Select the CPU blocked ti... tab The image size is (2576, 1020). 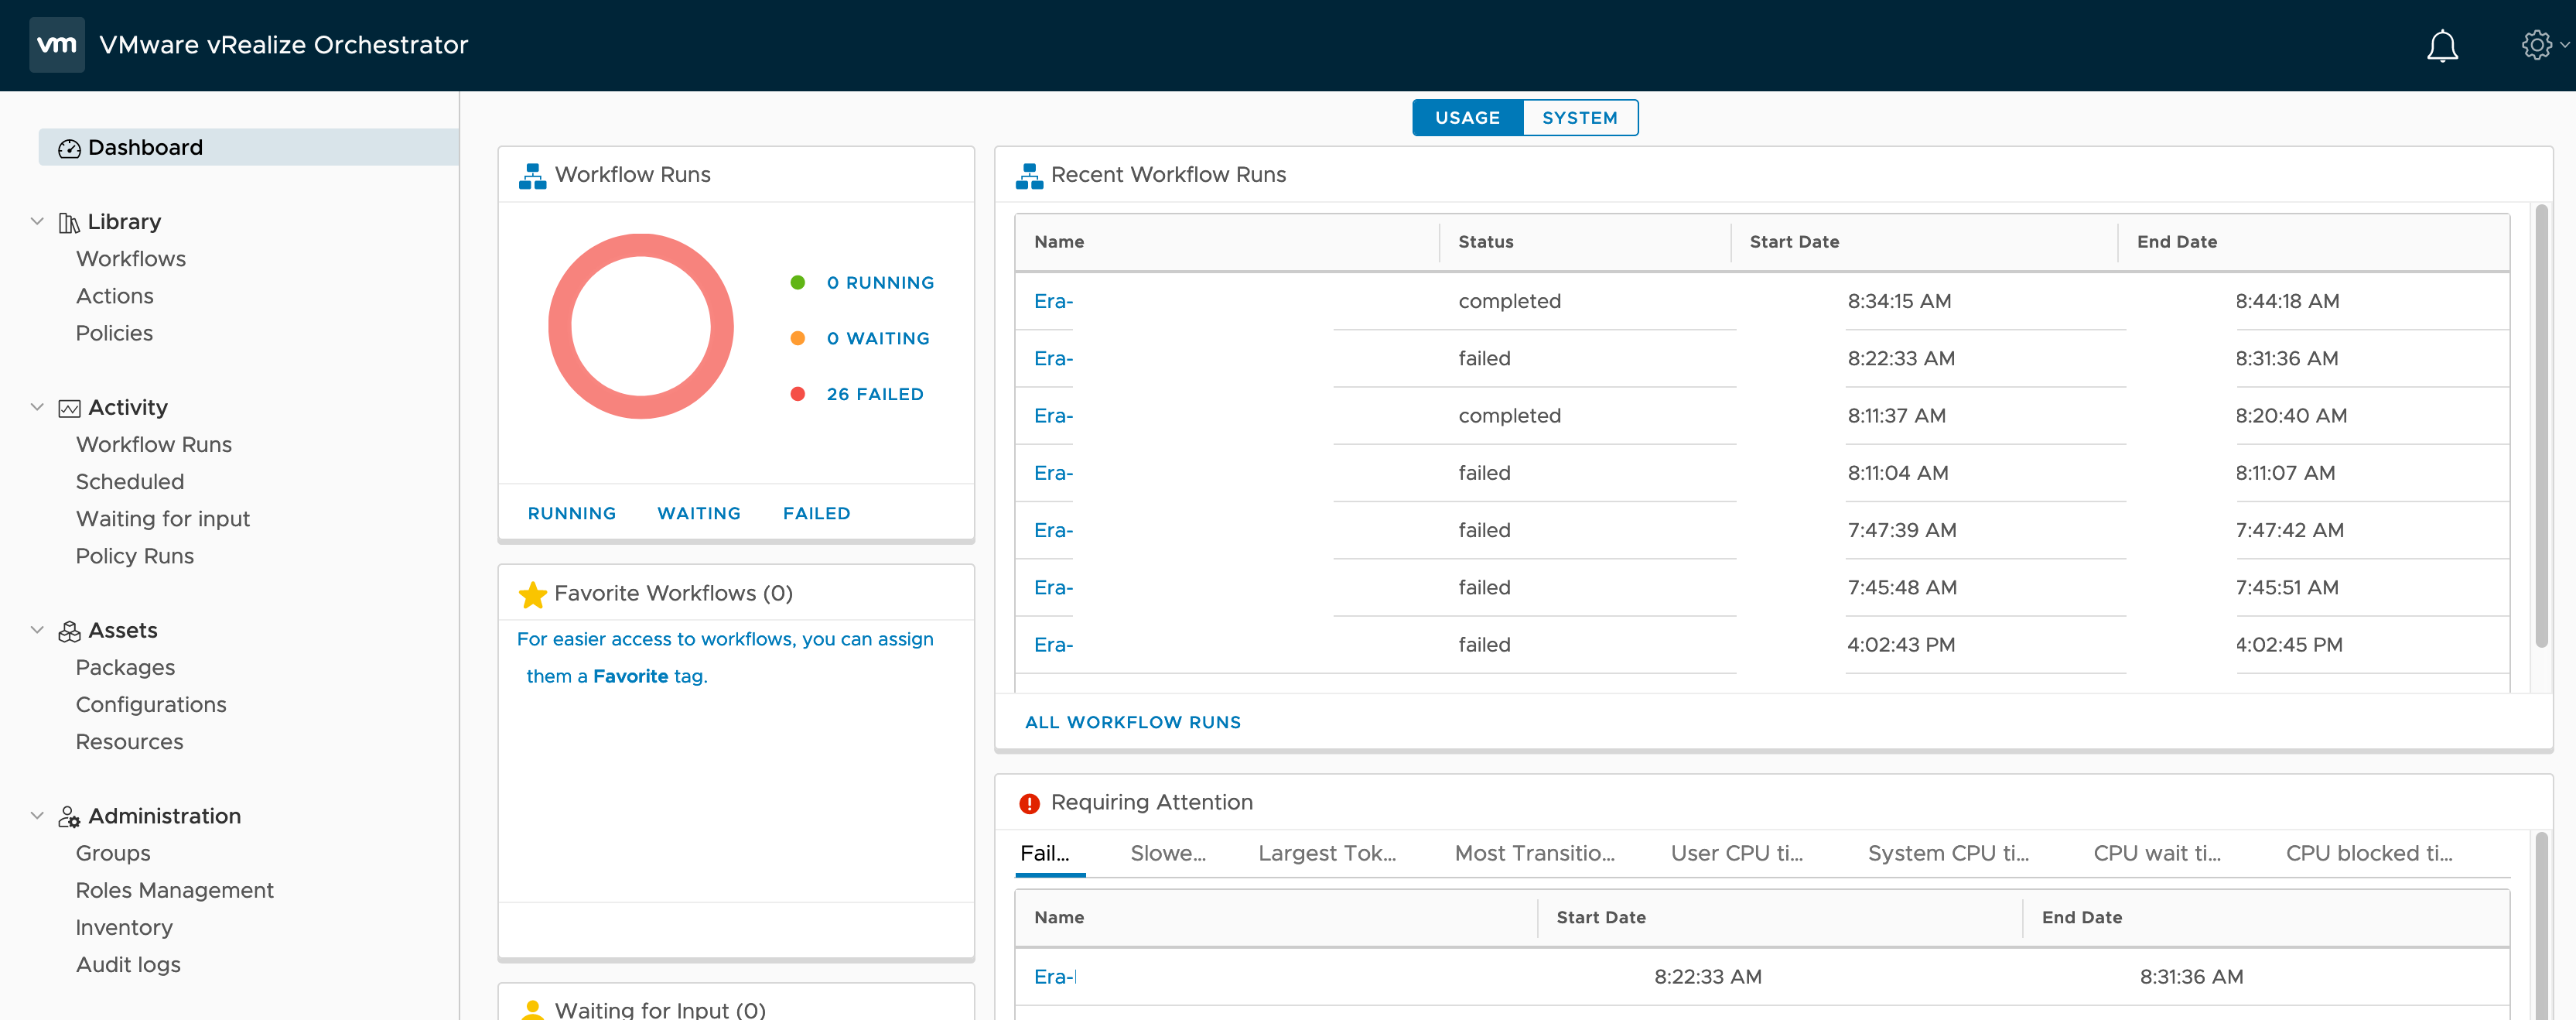2369,854
